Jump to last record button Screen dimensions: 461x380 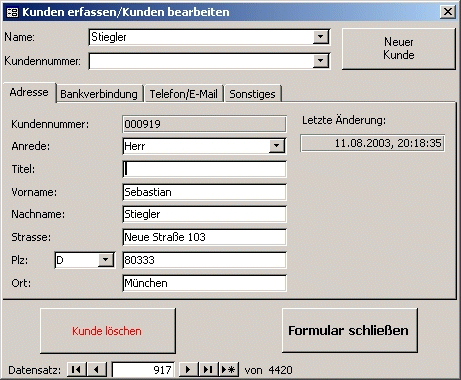click(x=208, y=369)
